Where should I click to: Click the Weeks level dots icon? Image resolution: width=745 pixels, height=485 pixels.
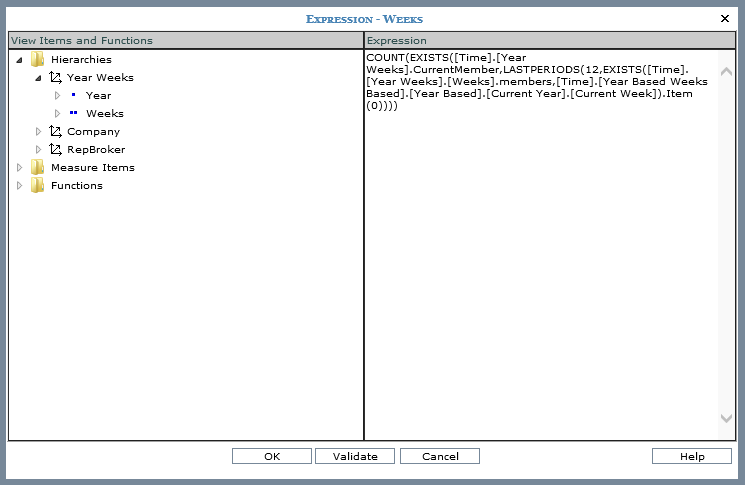(73, 114)
